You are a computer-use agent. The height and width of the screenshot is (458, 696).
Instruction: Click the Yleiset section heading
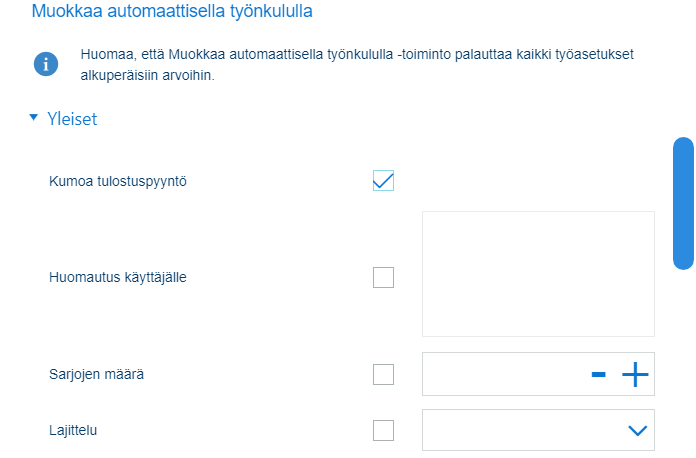pos(72,119)
